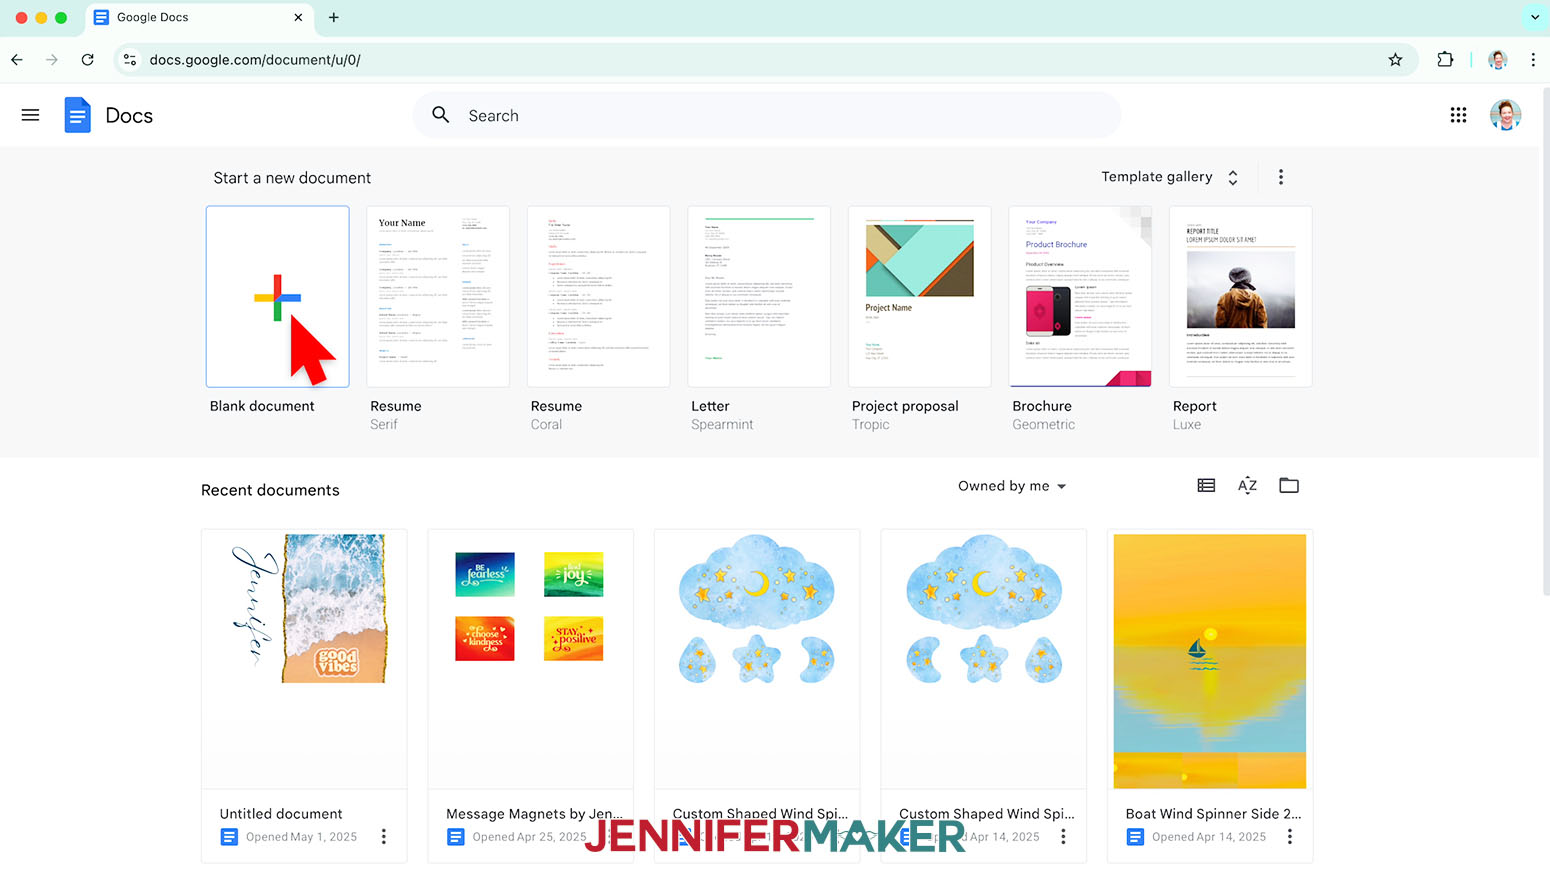The image size is (1550, 872).
Task: Open template section more options menu
Action: coord(1281,177)
